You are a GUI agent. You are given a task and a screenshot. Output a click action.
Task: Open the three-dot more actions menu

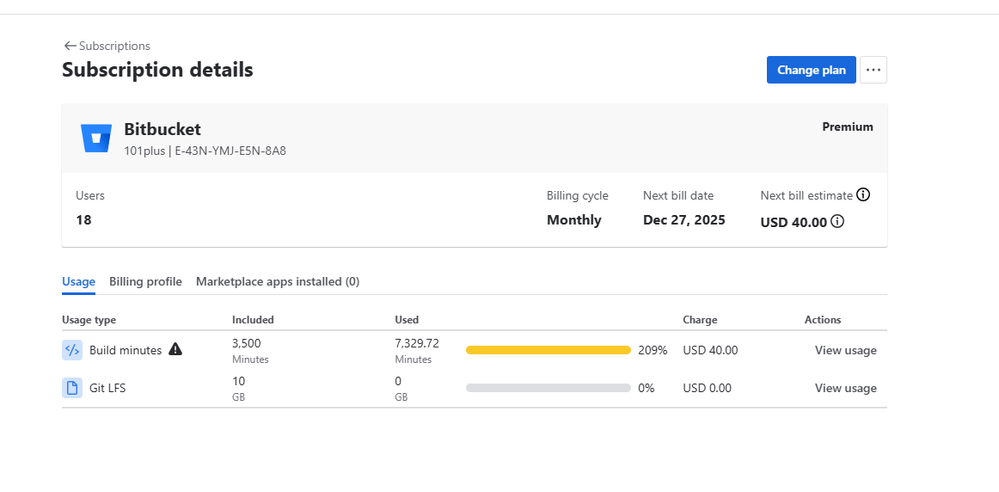click(x=873, y=70)
